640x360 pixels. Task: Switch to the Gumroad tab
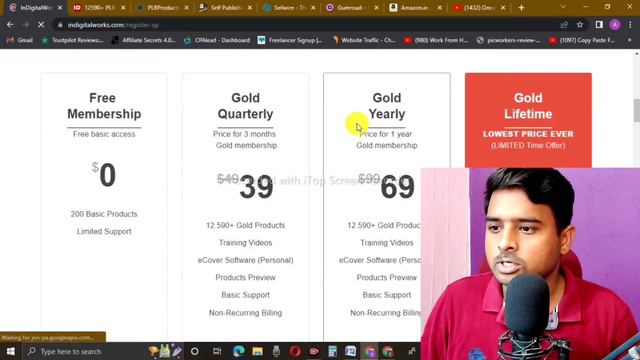[352, 7]
